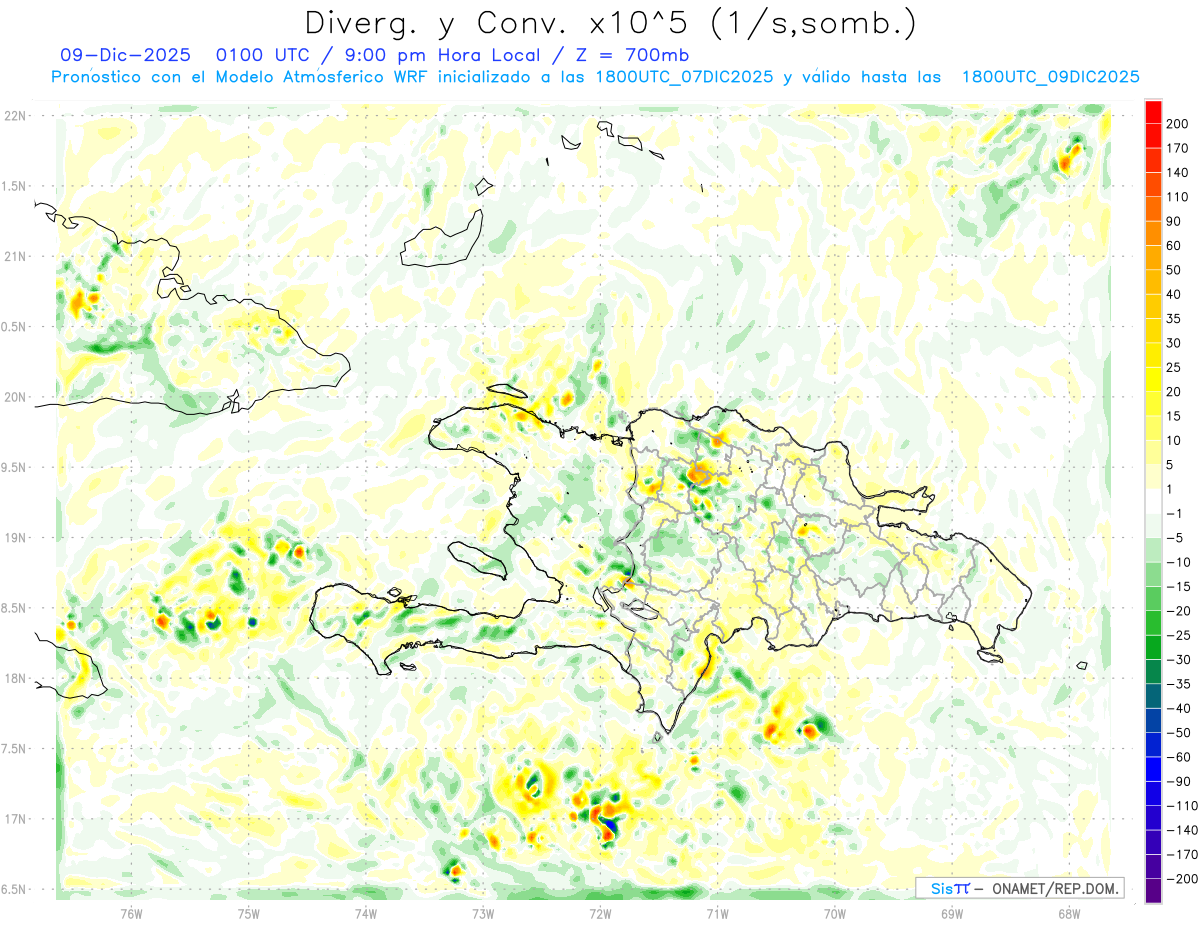Screen dimensions: 1200x927
Task: Click the '22N' latitude label
Action: (x=15, y=115)
